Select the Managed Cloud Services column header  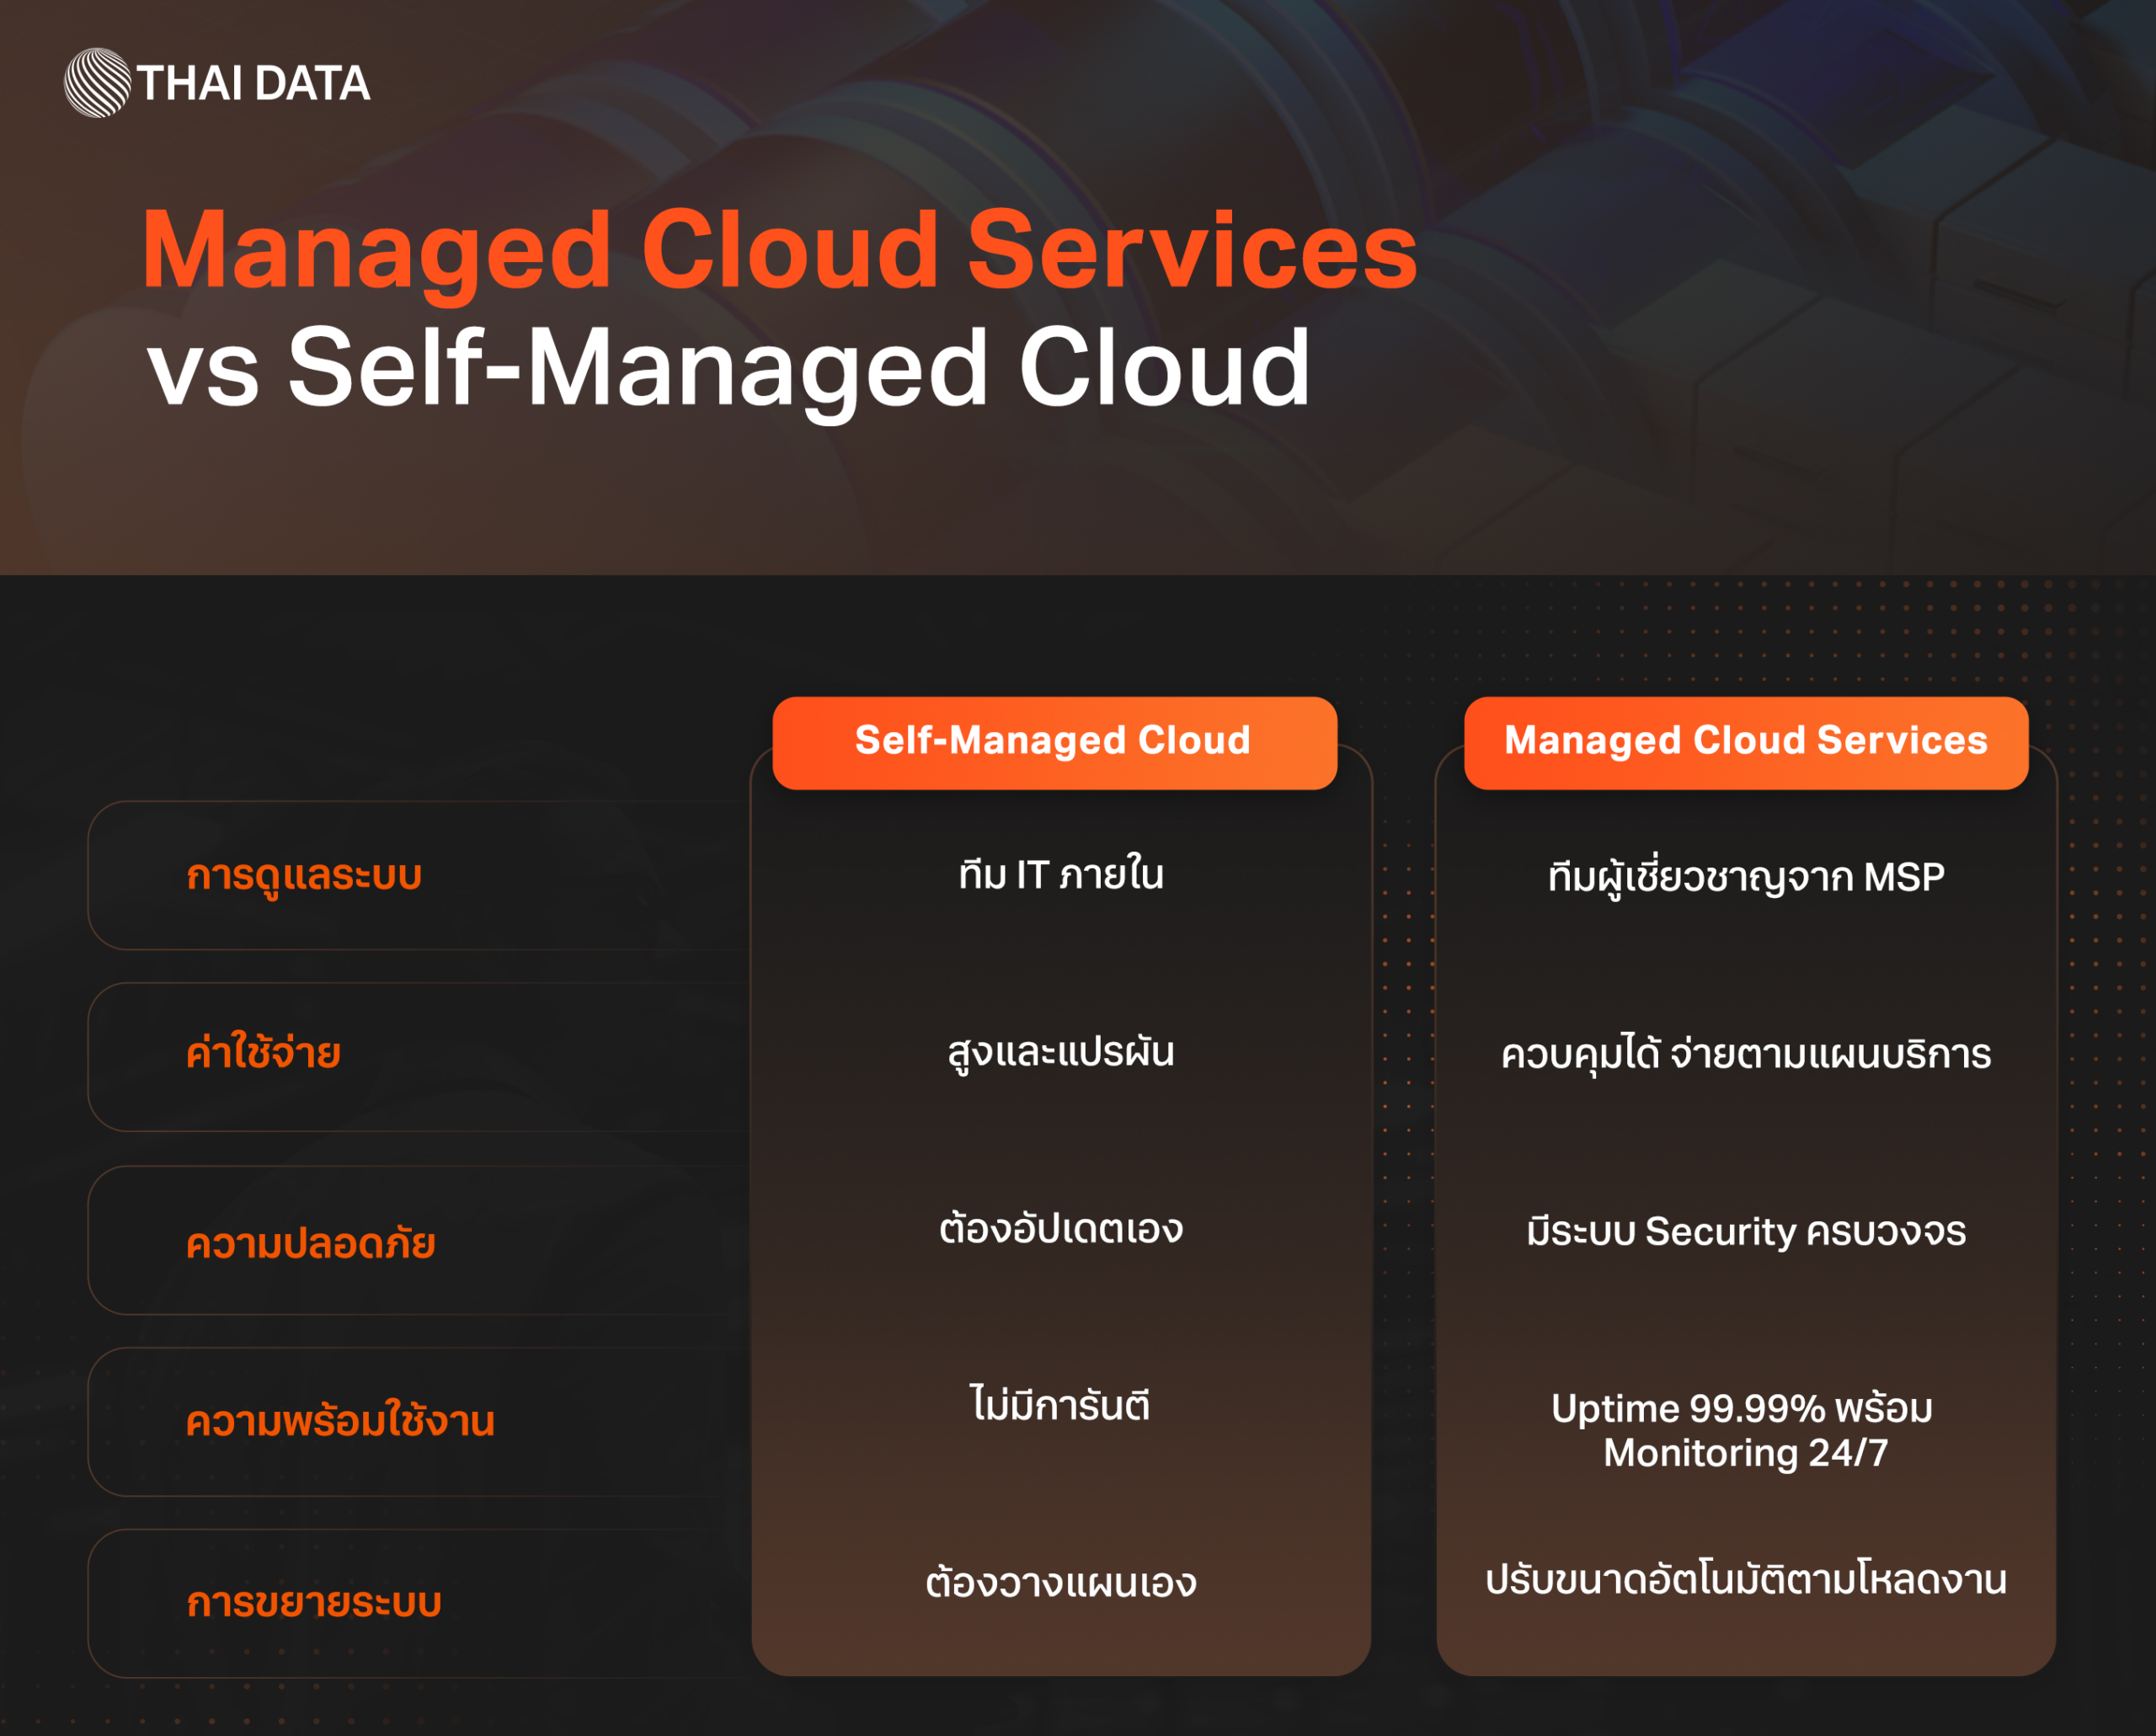pos(1746,742)
